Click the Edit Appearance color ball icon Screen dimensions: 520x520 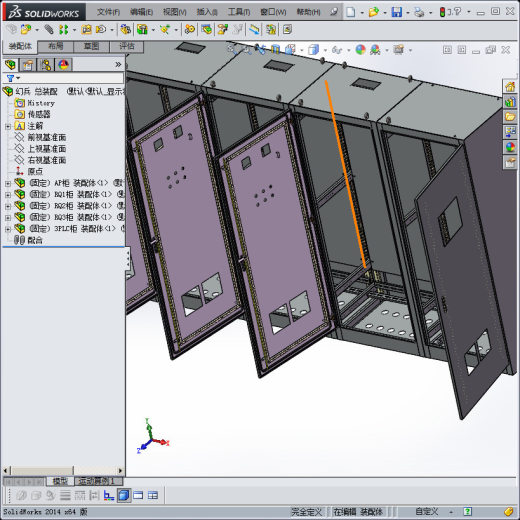pyautogui.click(x=360, y=50)
